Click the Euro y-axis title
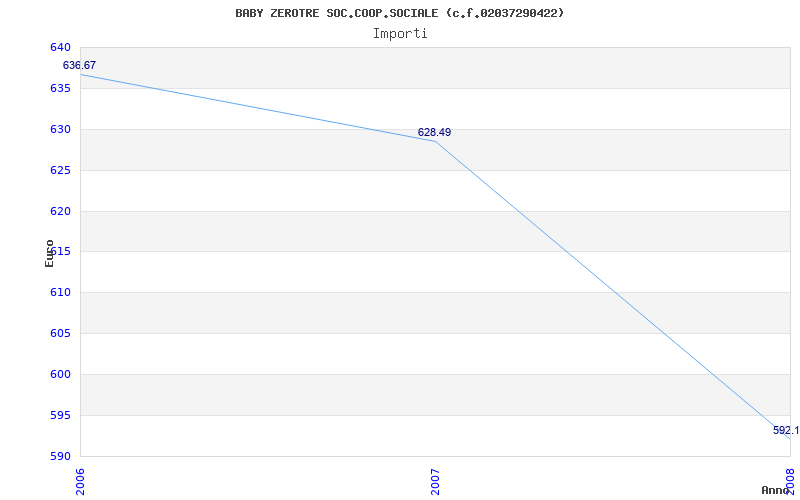The width and height of the screenshot is (800, 500). [x=49, y=253]
